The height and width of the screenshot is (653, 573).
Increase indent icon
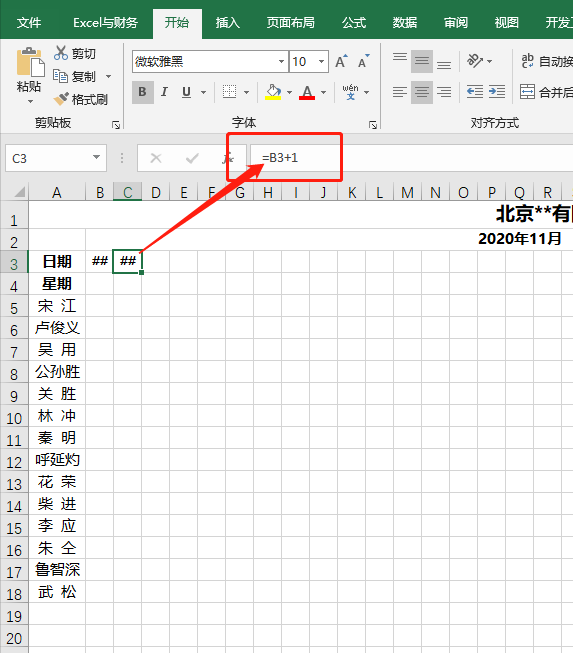(497, 92)
